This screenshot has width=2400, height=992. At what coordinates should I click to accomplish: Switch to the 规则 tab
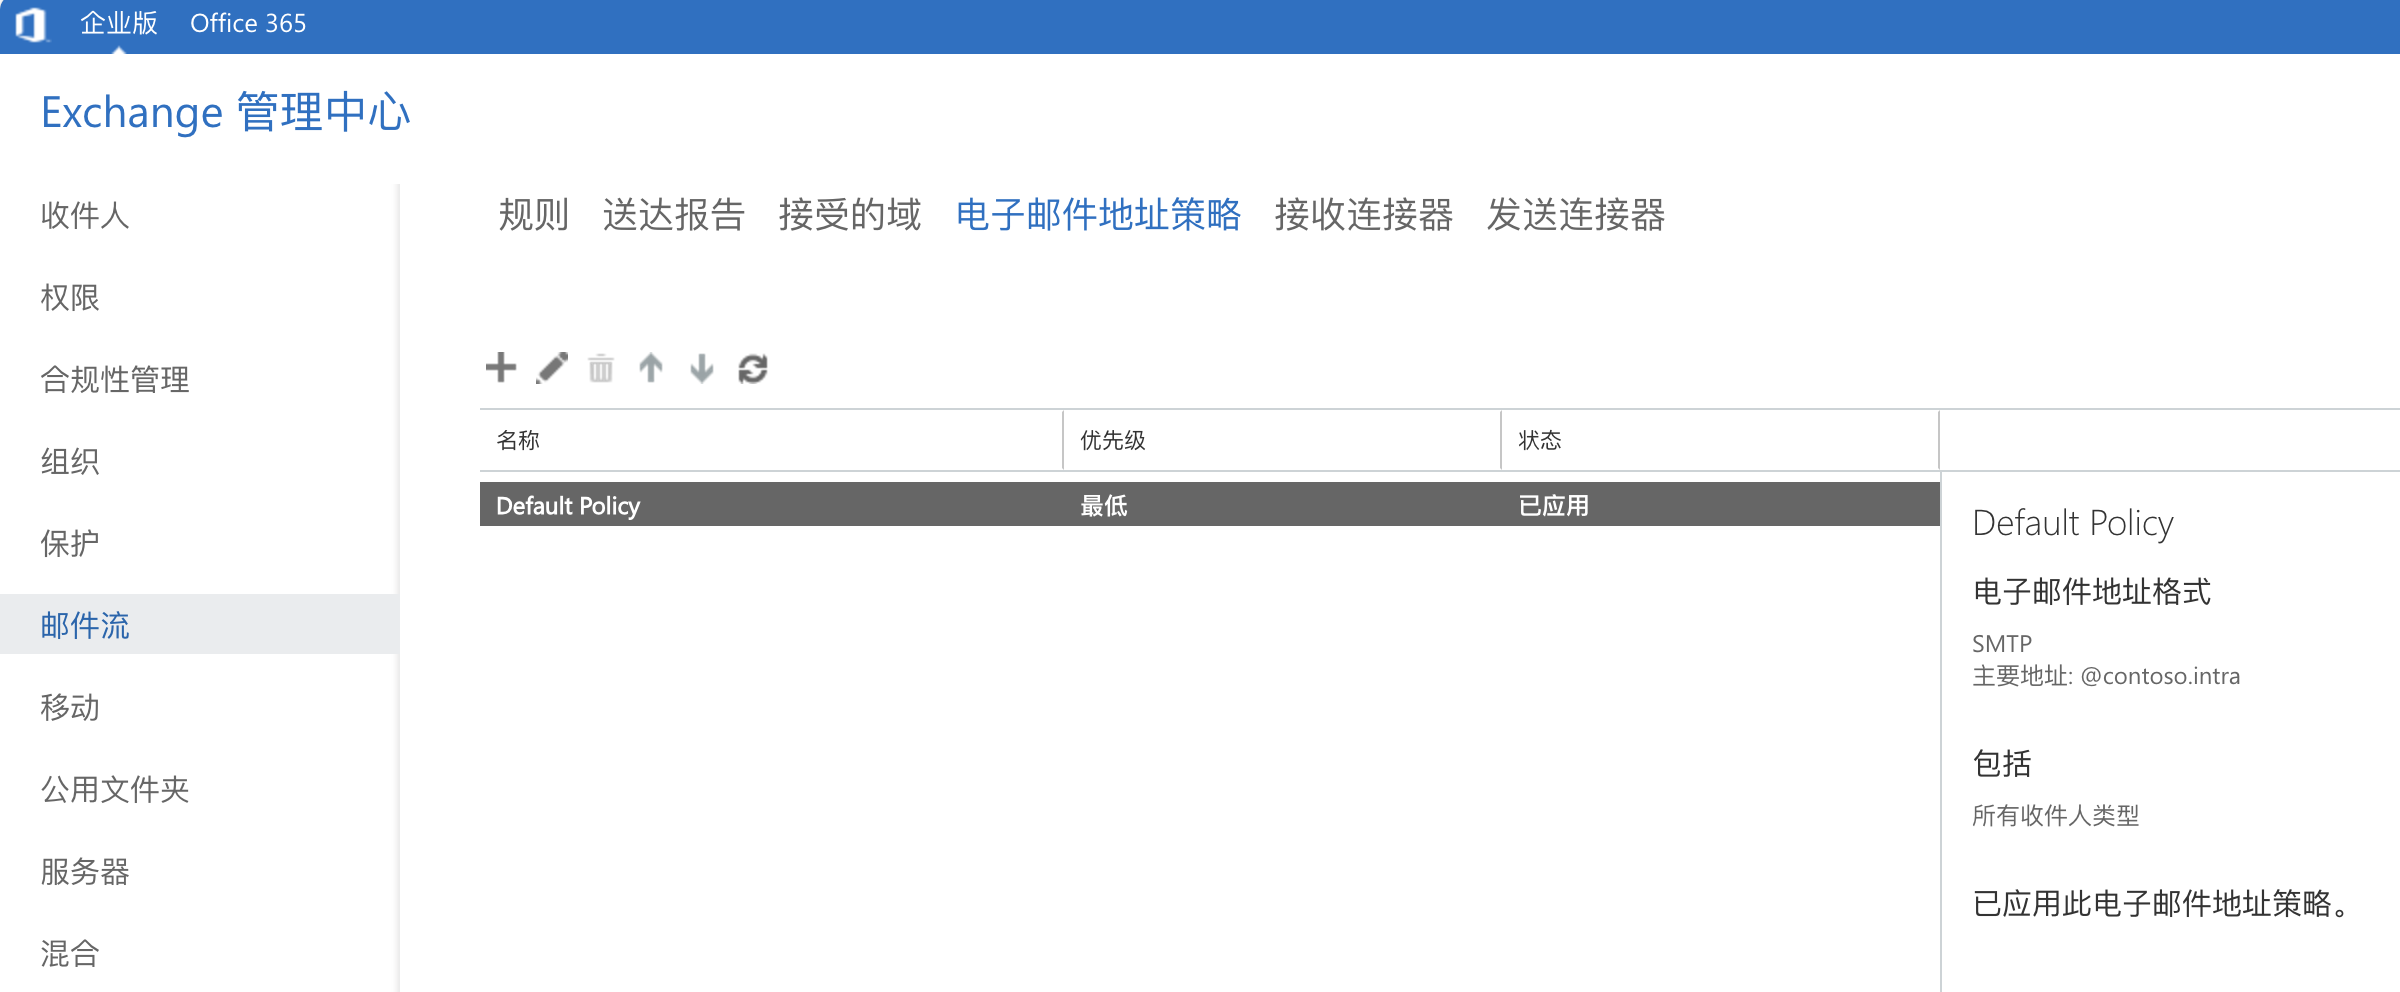point(534,214)
